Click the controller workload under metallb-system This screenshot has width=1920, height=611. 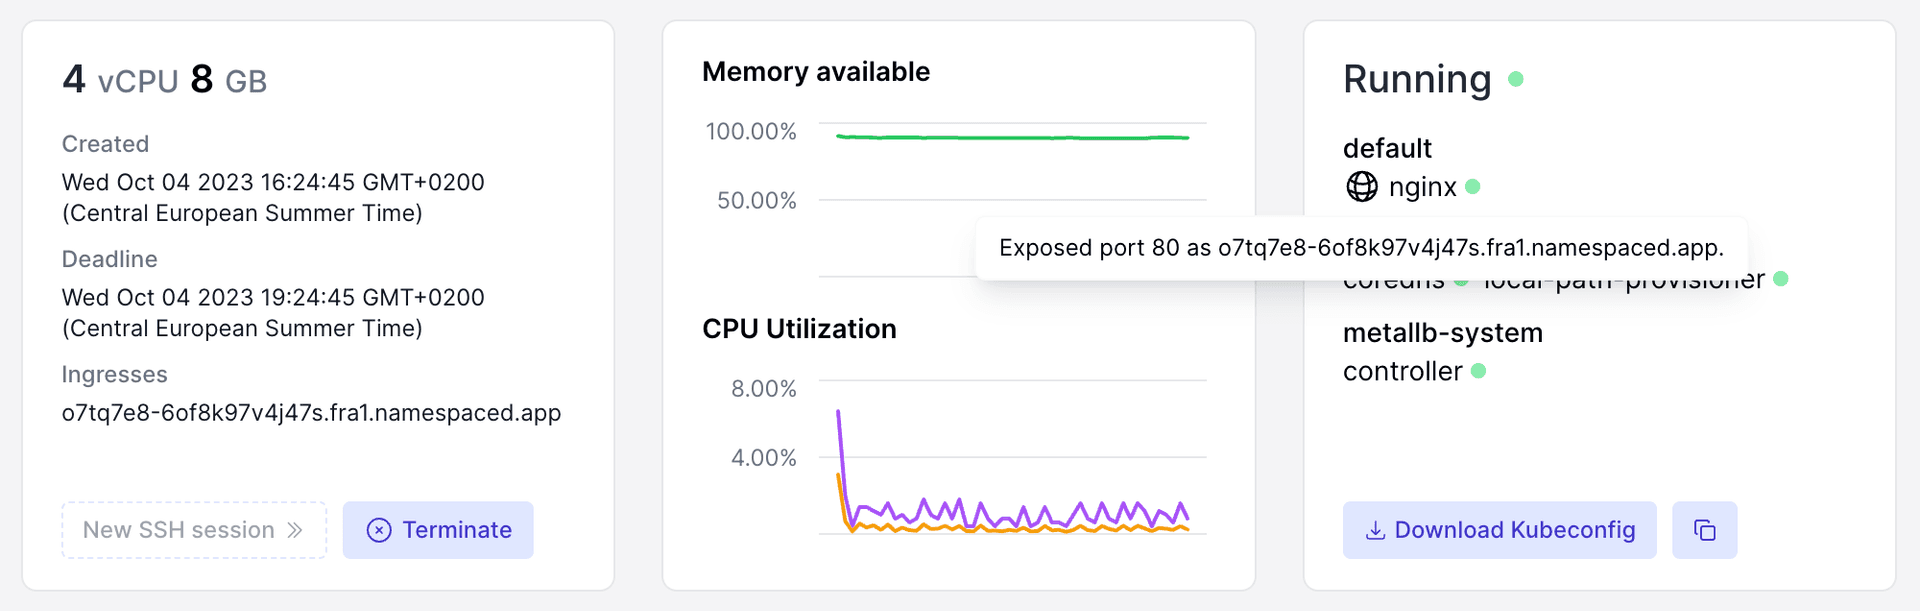pyautogui.click(x=1402, y=371)
